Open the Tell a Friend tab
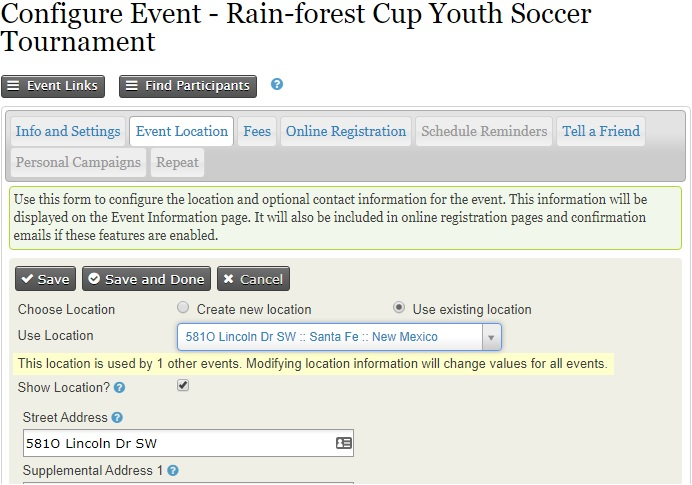This screenshot has width=692, height=485. coord(601,132)
